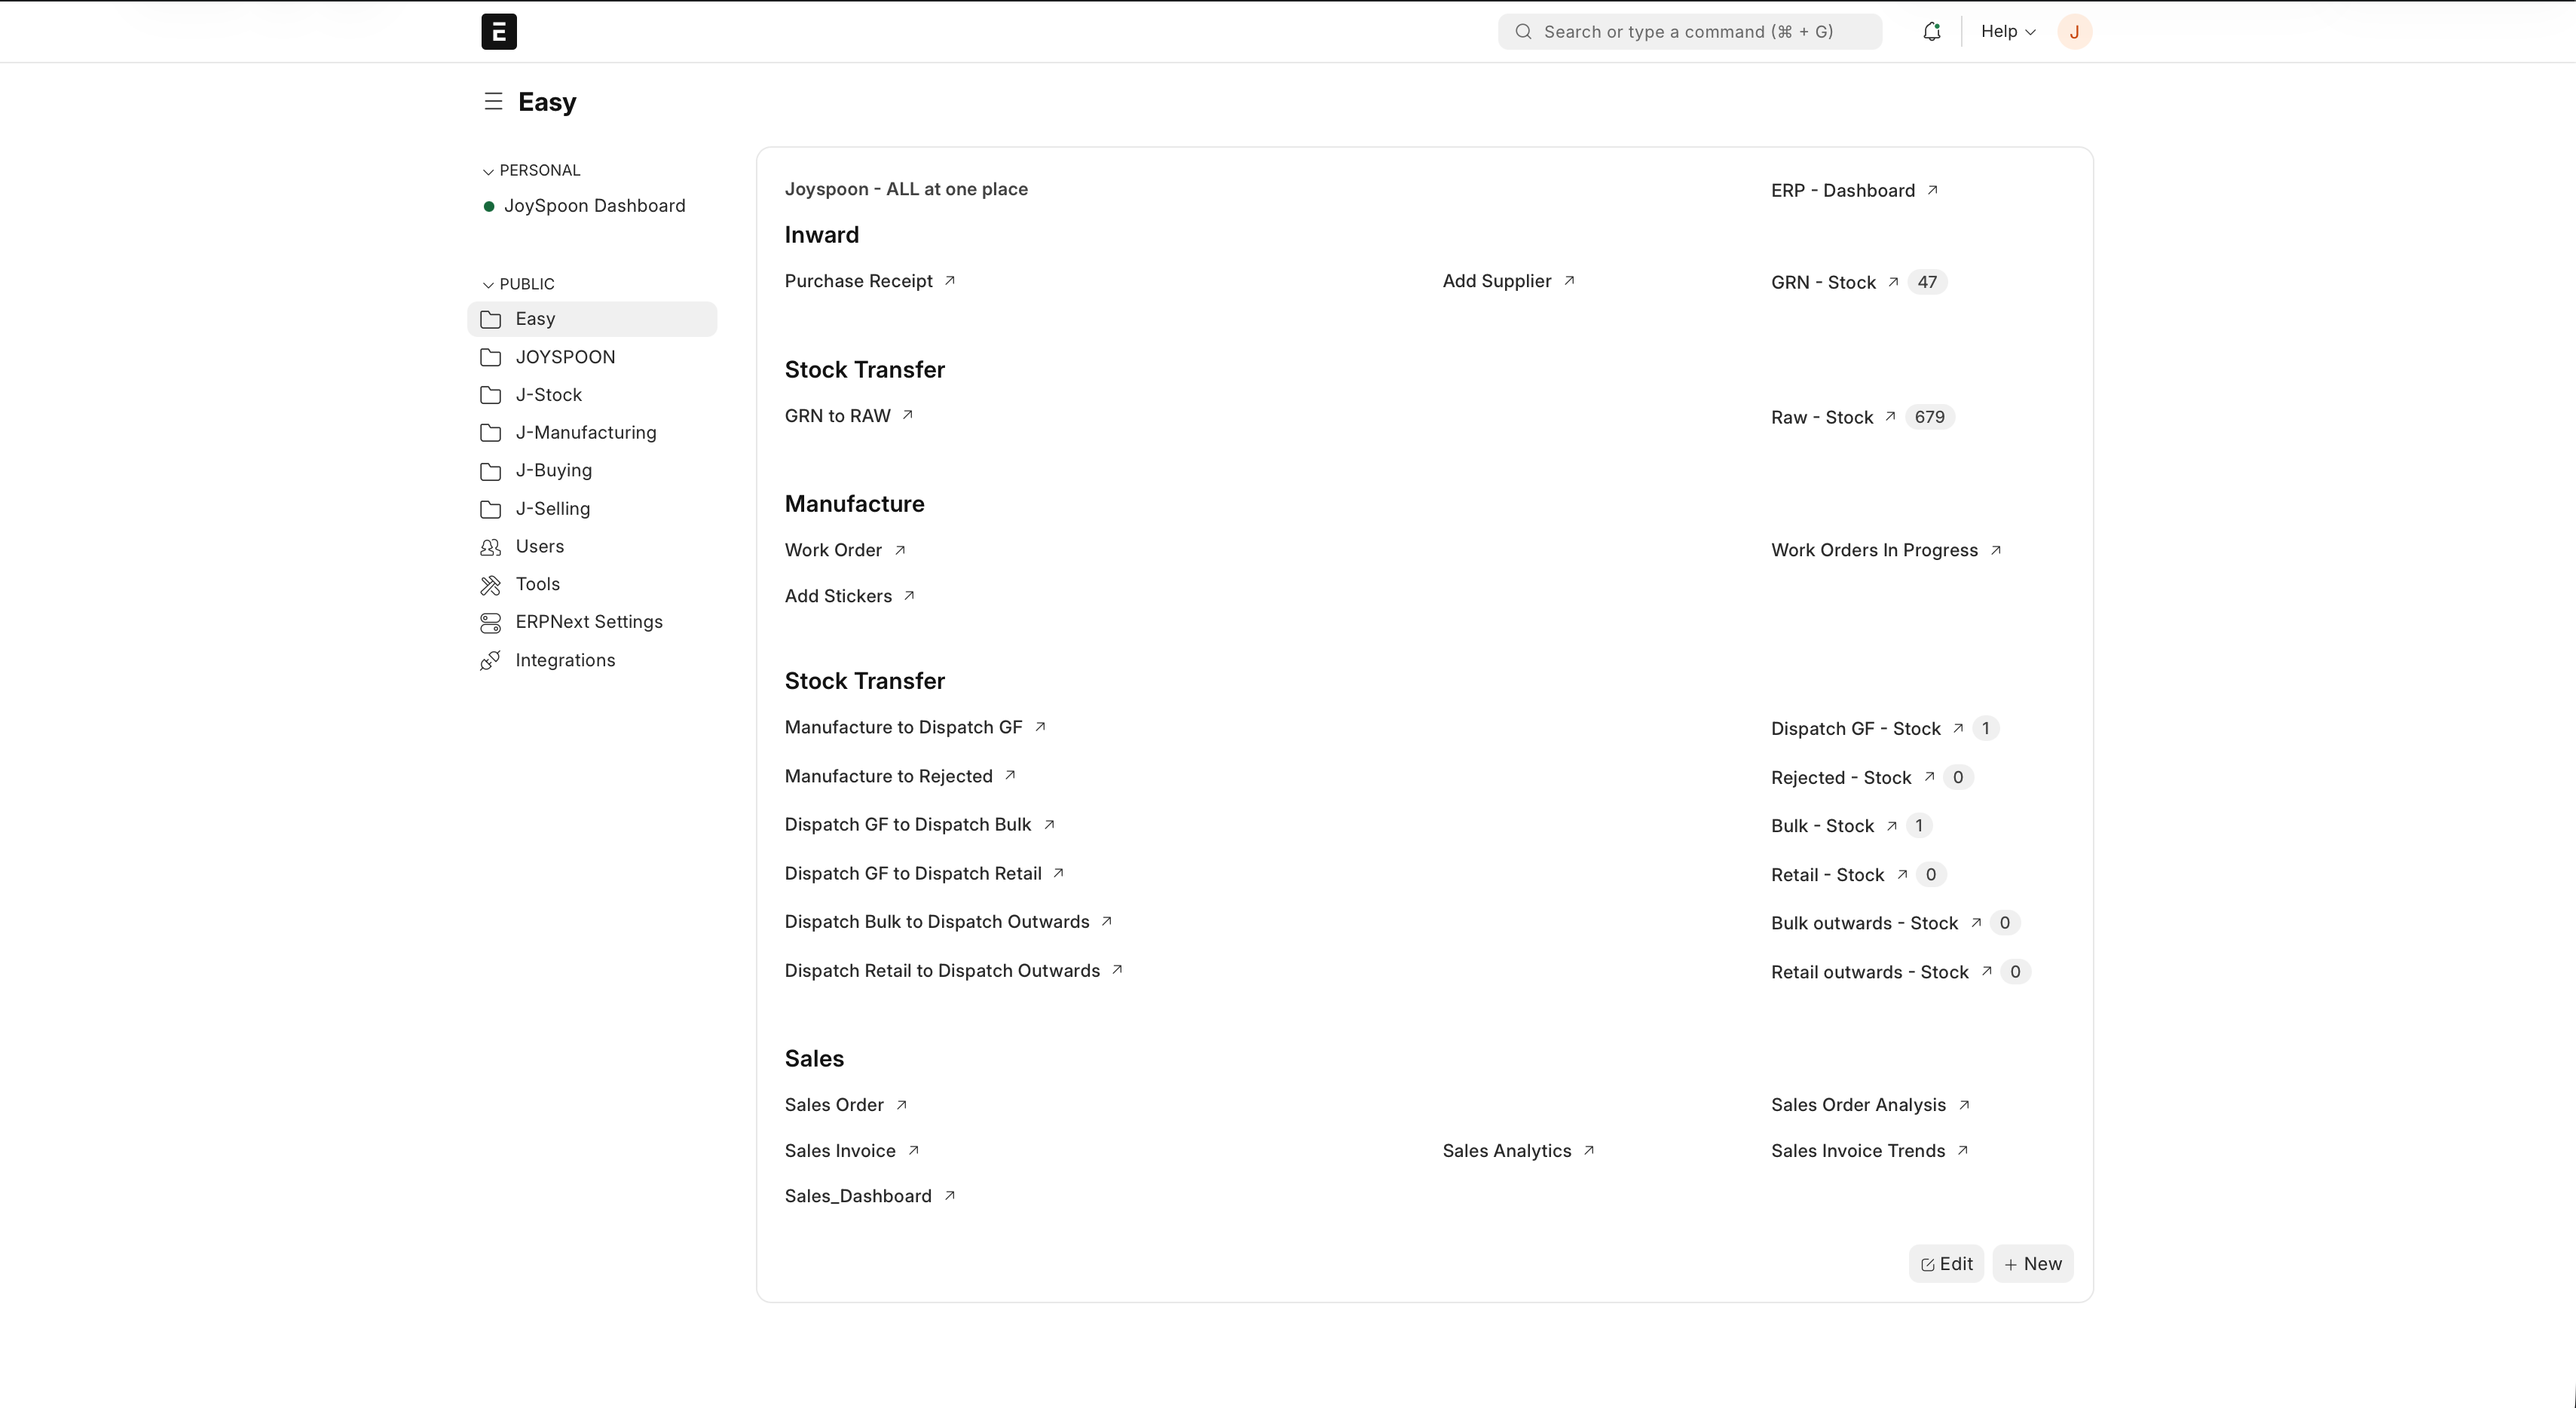Select the J-Buying workspace label
Viewport: 2576px width, 1408px height.
(x=554, y=471)
